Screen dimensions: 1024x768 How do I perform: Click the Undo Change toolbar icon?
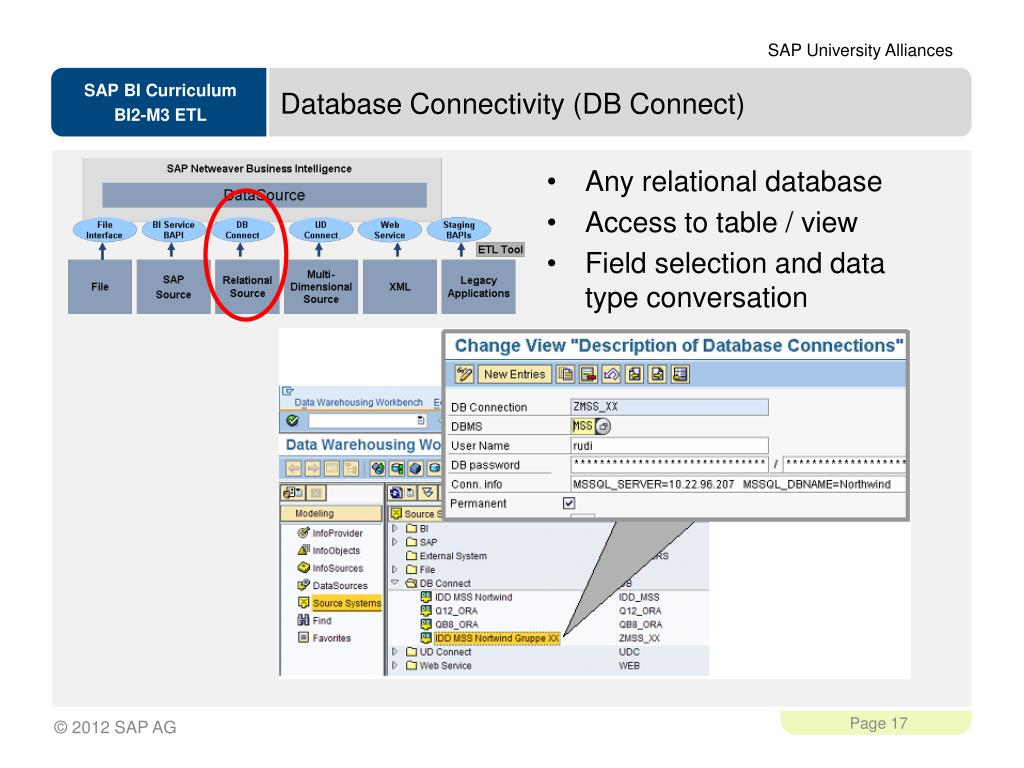611,374
